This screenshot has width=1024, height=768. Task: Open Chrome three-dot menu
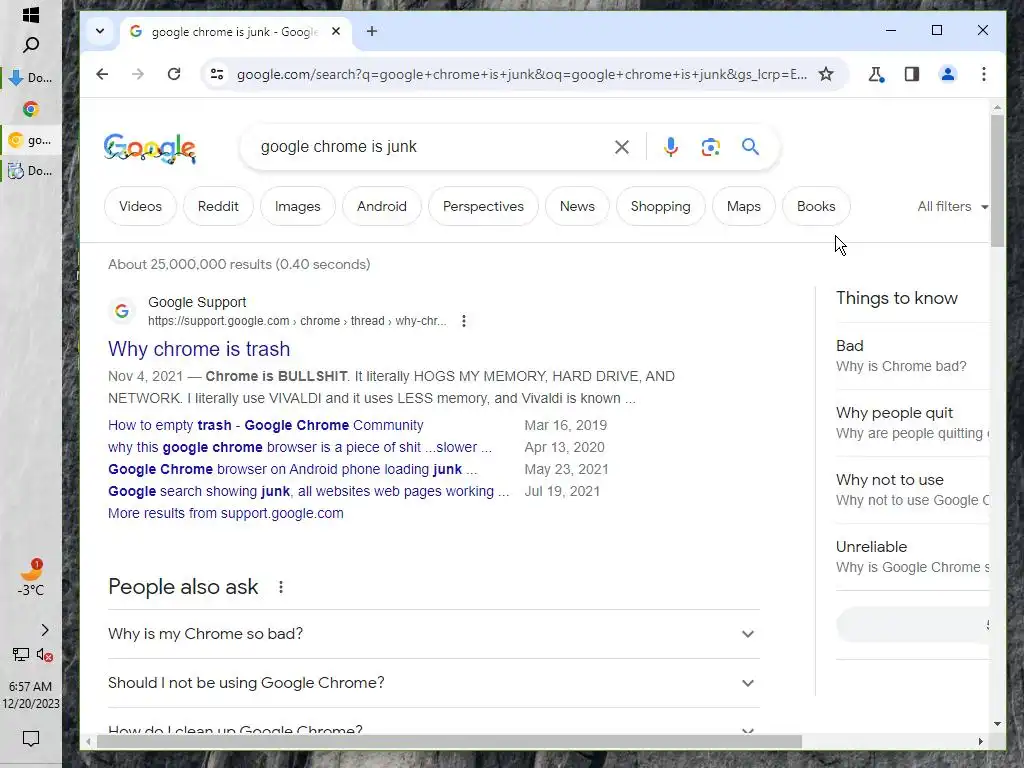click(x=984, y=74)
